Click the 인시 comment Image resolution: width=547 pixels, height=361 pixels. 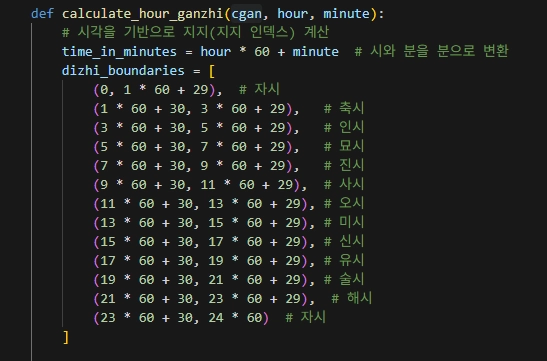[344, 127]
